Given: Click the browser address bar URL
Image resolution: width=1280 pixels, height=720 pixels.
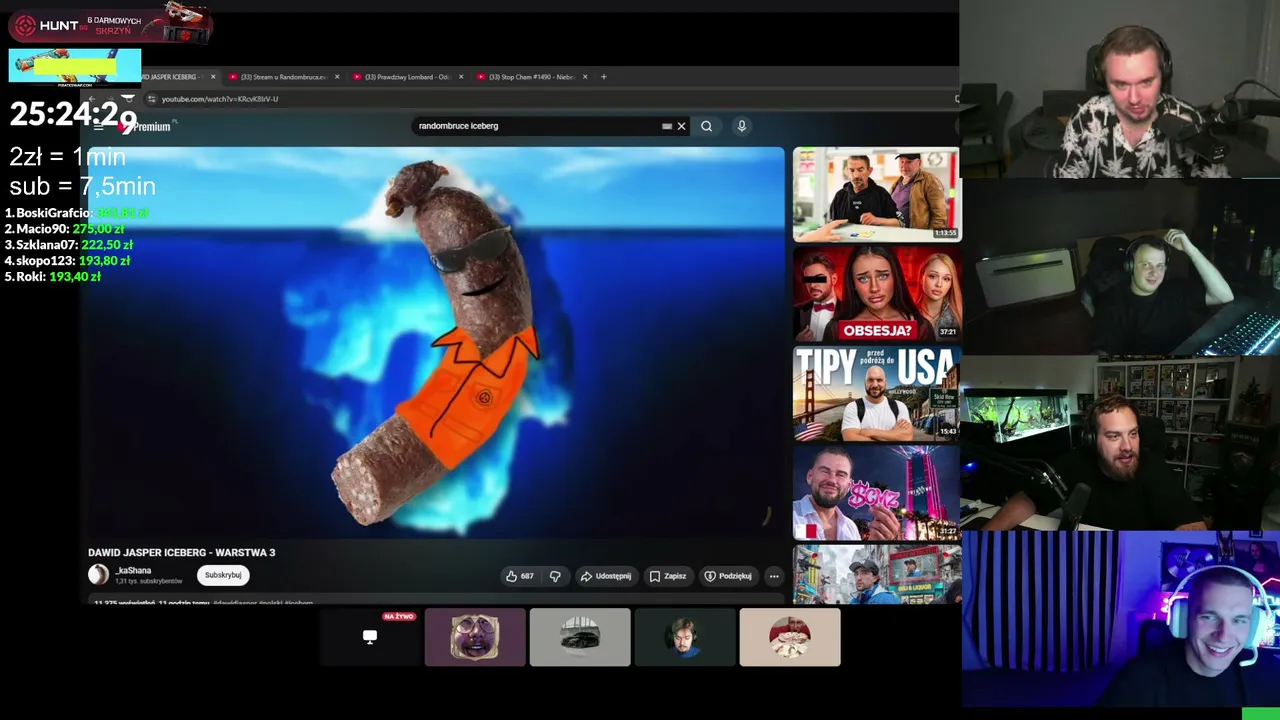Looking at the screenshot, I should click(x=220, y=99).
